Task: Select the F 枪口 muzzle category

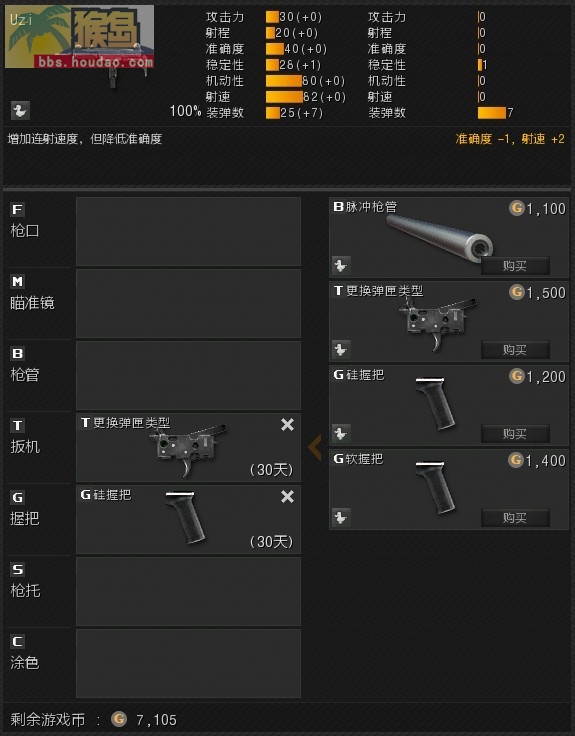Action: point(38,232)
